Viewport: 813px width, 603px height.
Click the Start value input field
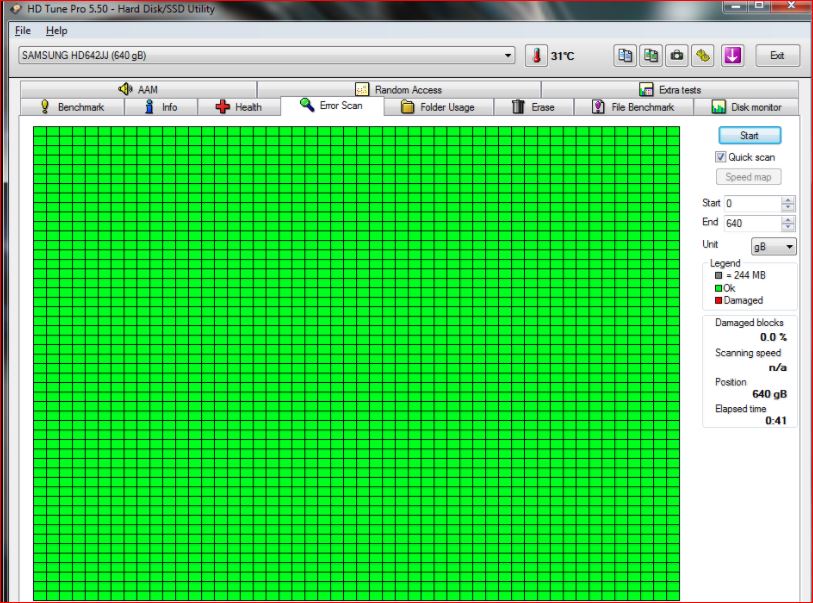pos(753,203)
